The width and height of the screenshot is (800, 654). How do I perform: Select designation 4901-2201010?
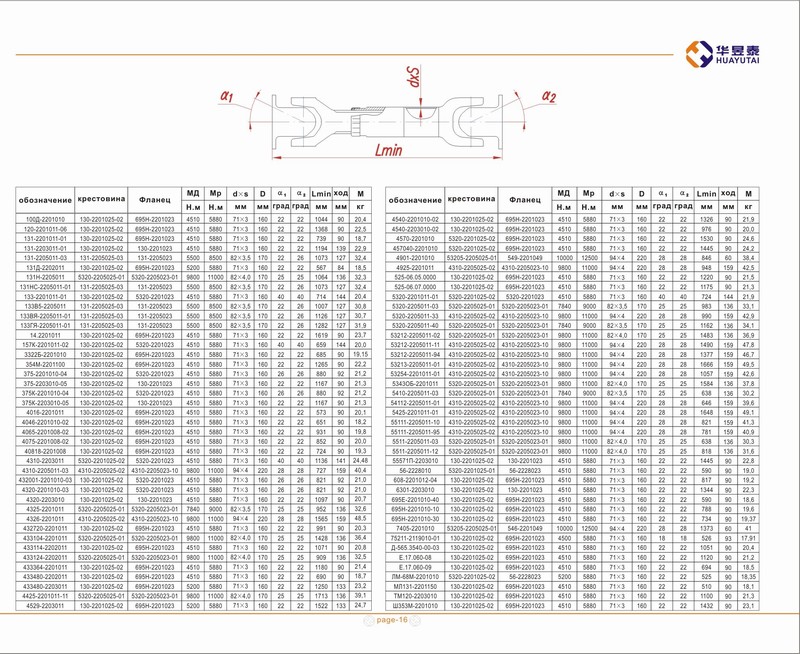(x=415, y=258)
